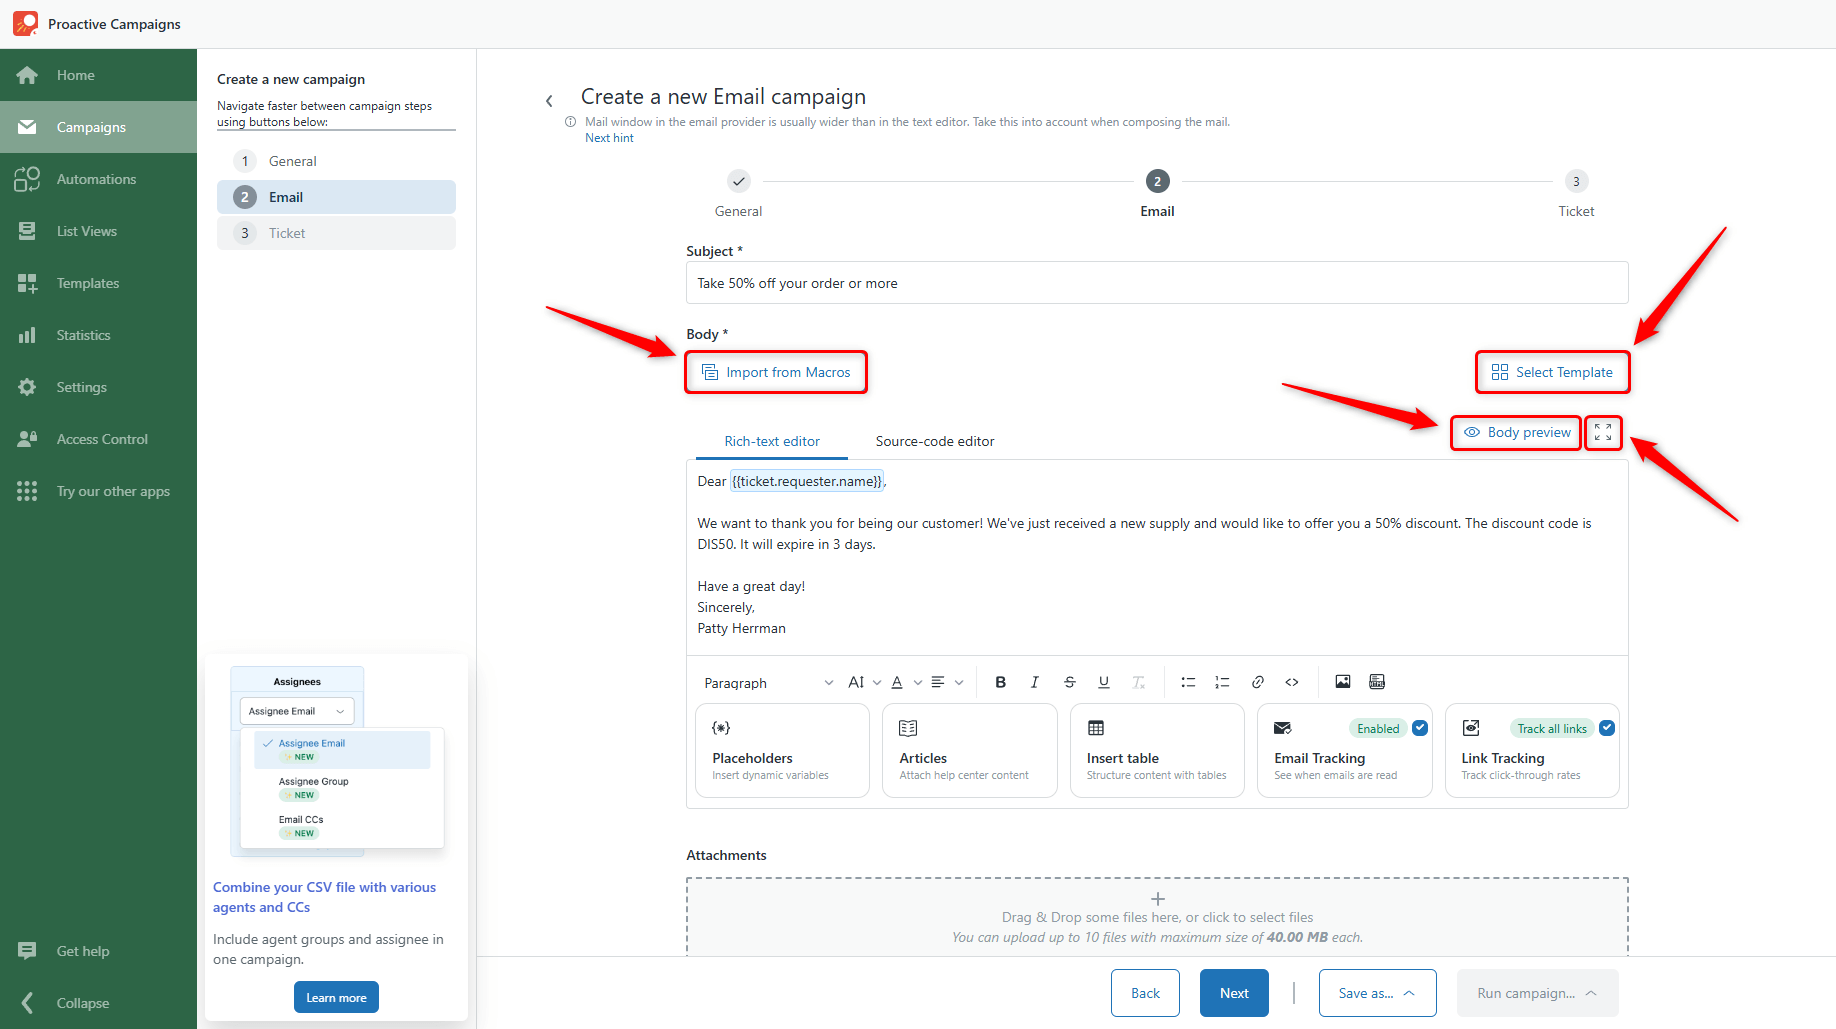Screen dimensions: 1836x1029
Task: Toggle bold formatting
Action: pos(1000,682)
